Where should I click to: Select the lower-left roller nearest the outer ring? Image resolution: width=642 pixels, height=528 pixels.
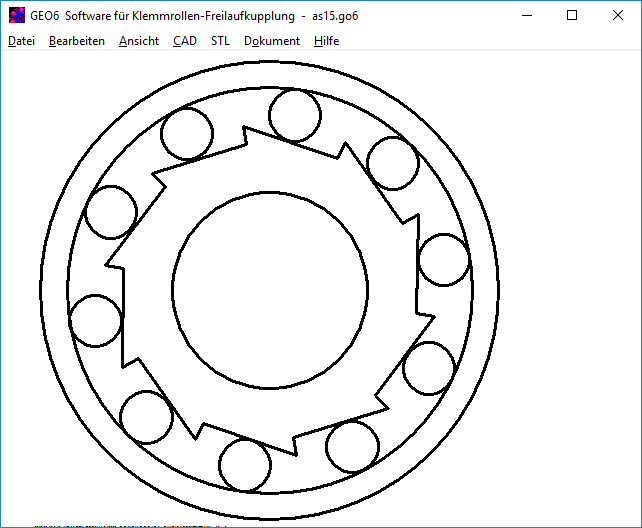[146, 417]
